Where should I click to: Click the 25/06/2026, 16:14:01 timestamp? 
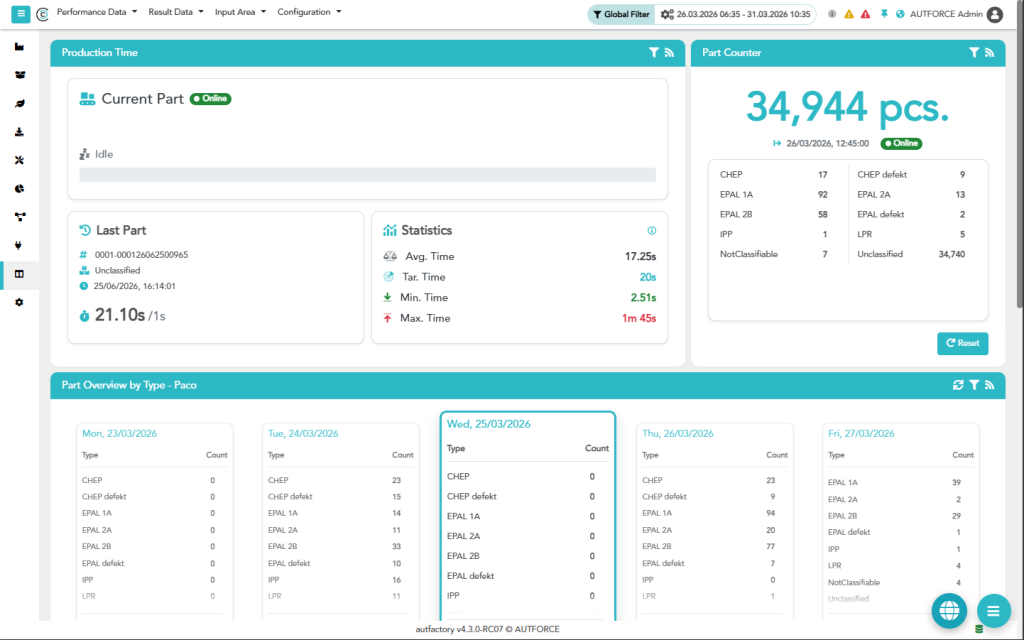pos(135,286)
